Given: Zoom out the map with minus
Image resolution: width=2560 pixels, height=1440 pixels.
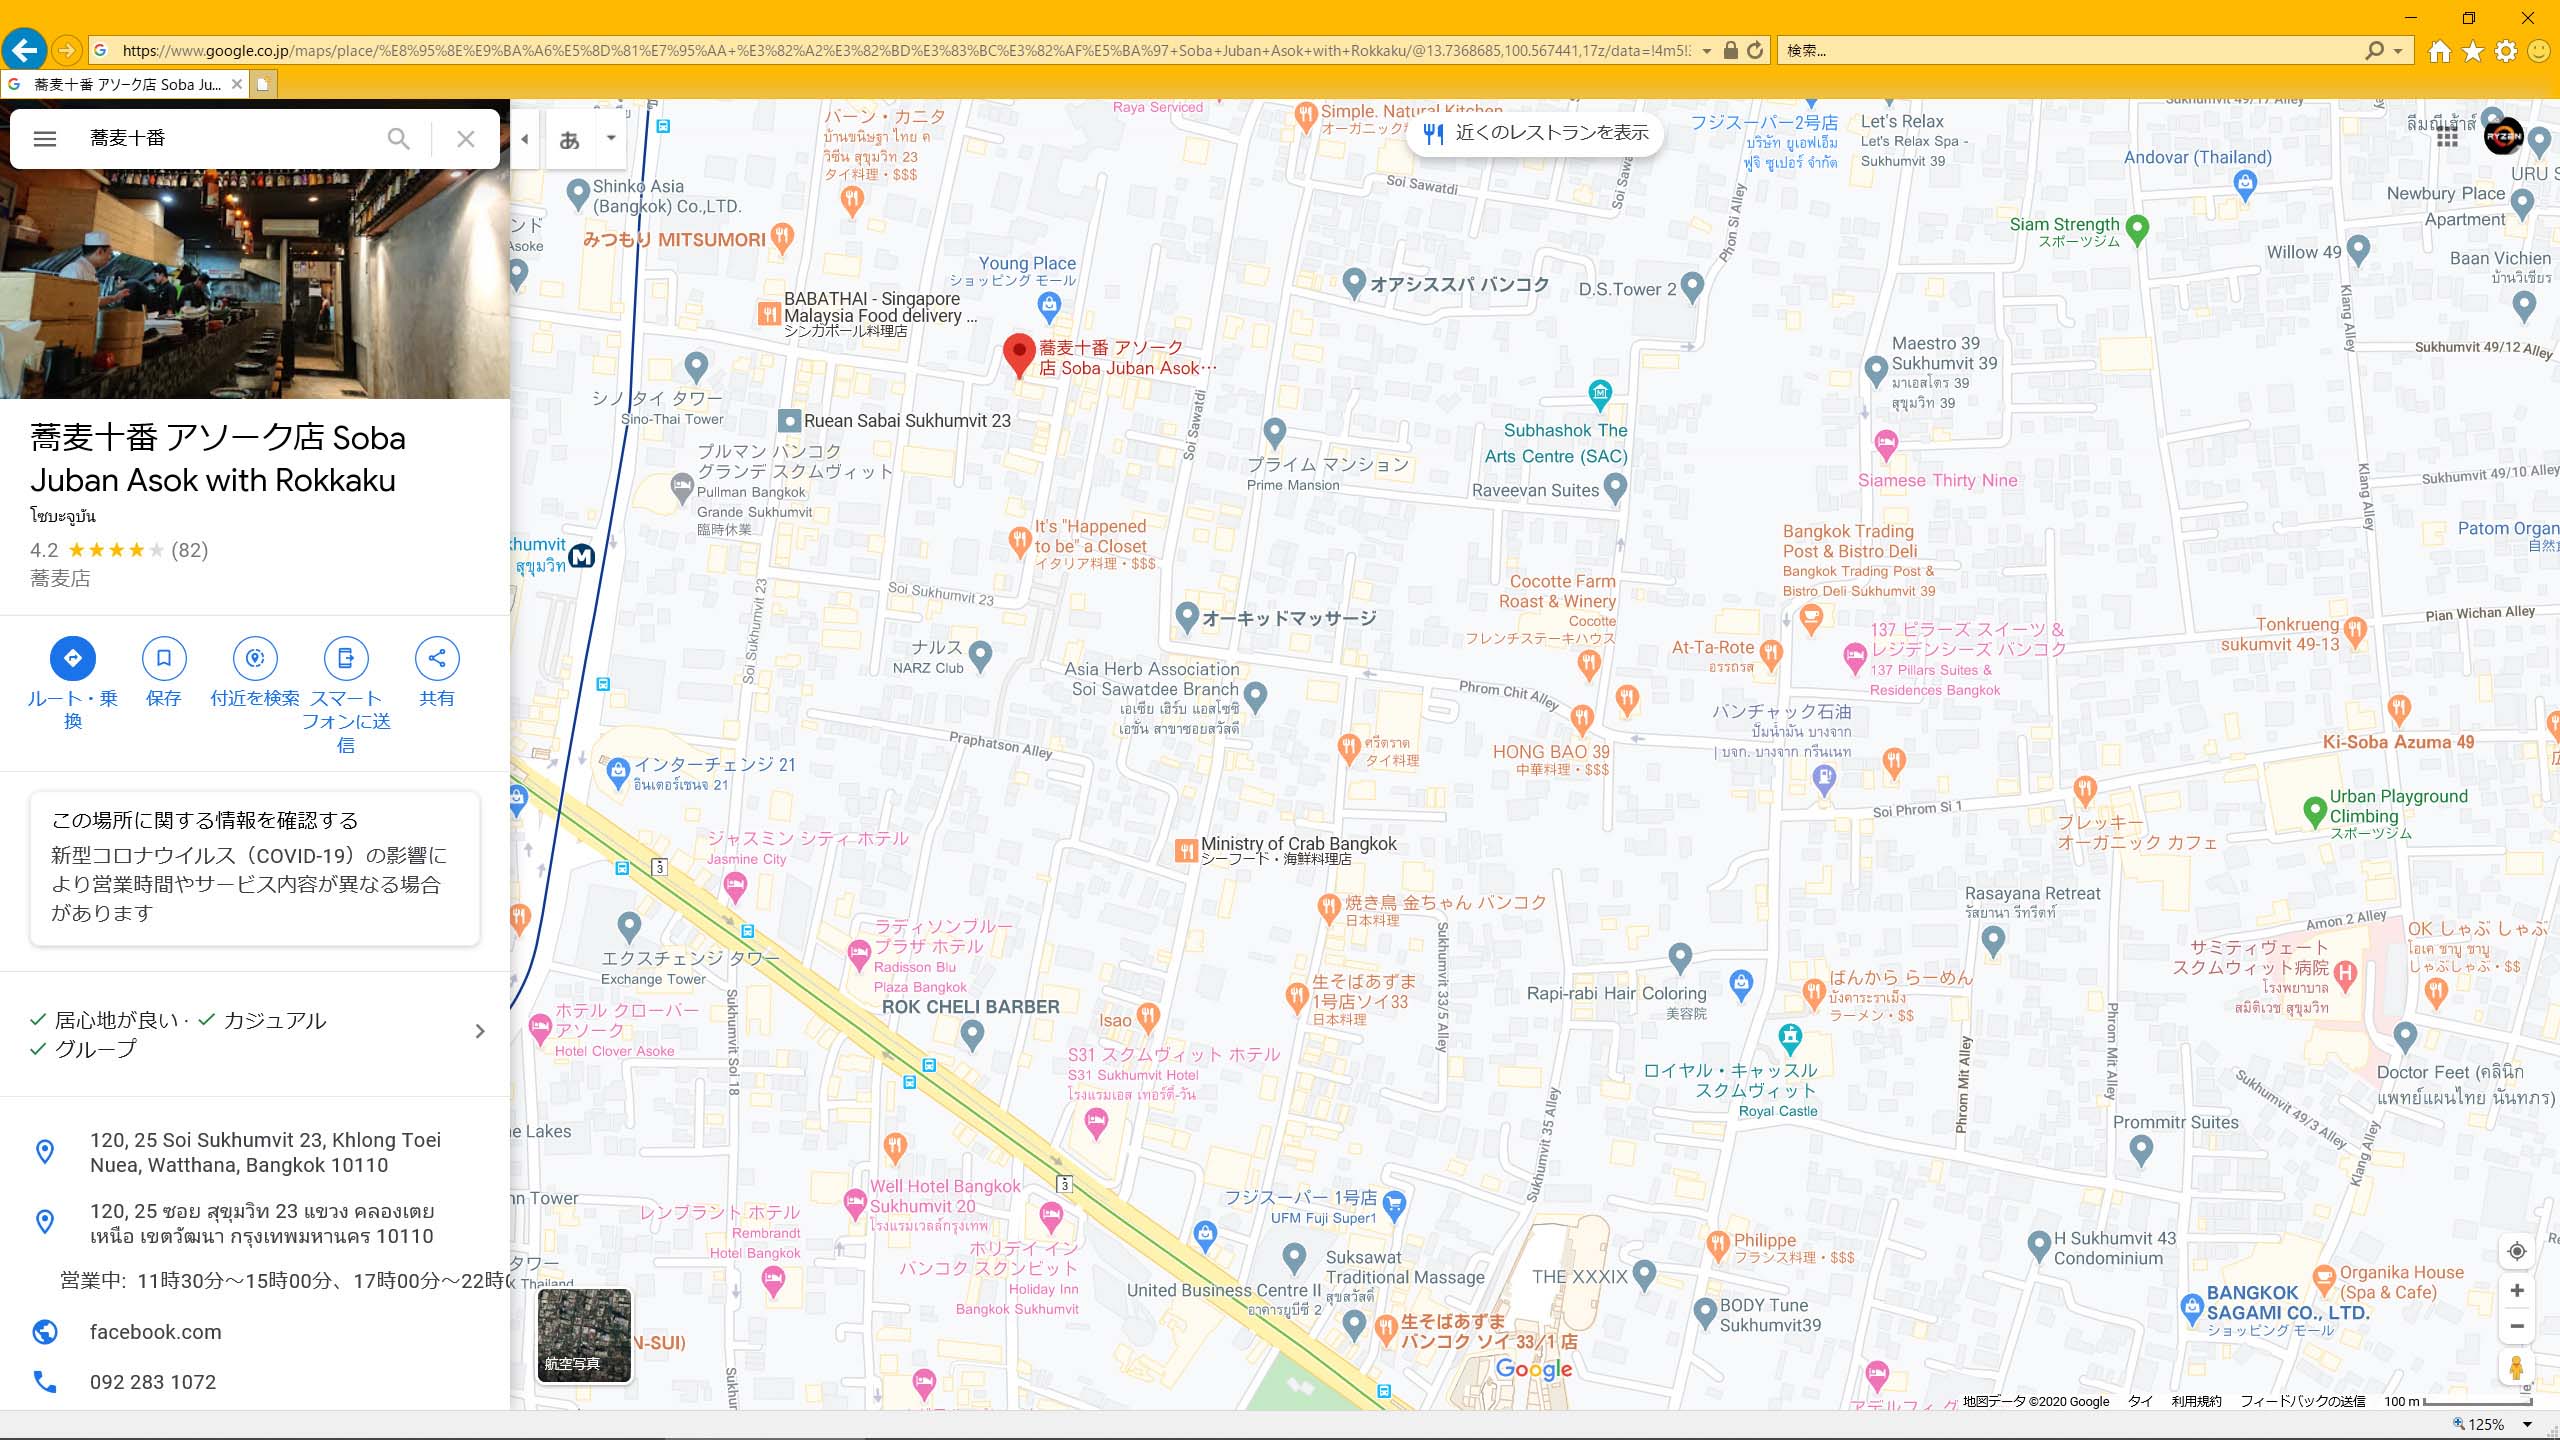Looking at the screenshot, I should (2517, 1326).
